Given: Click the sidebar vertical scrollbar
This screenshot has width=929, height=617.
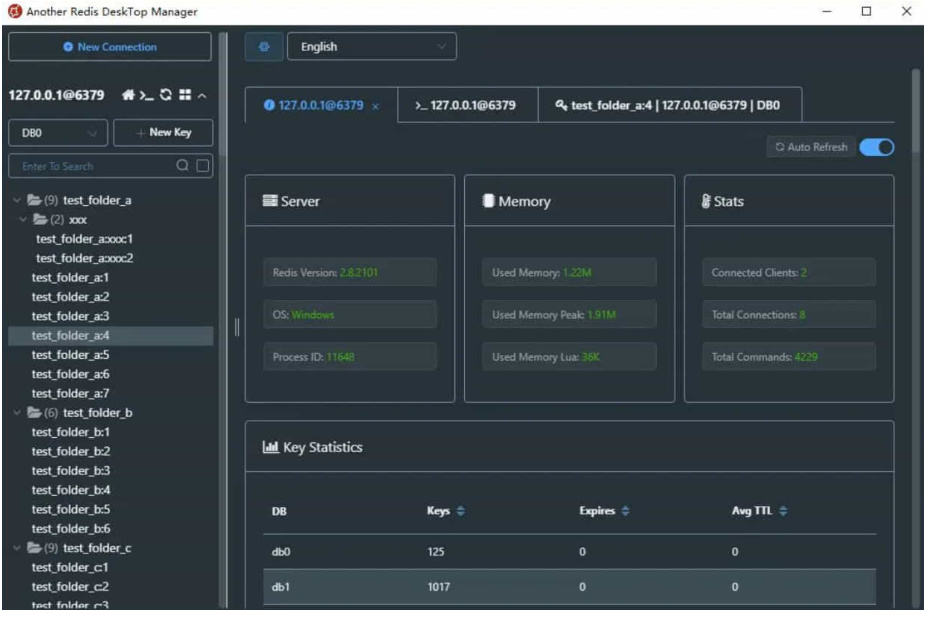Looking at the screenshot, I should [x=223, y=95].
